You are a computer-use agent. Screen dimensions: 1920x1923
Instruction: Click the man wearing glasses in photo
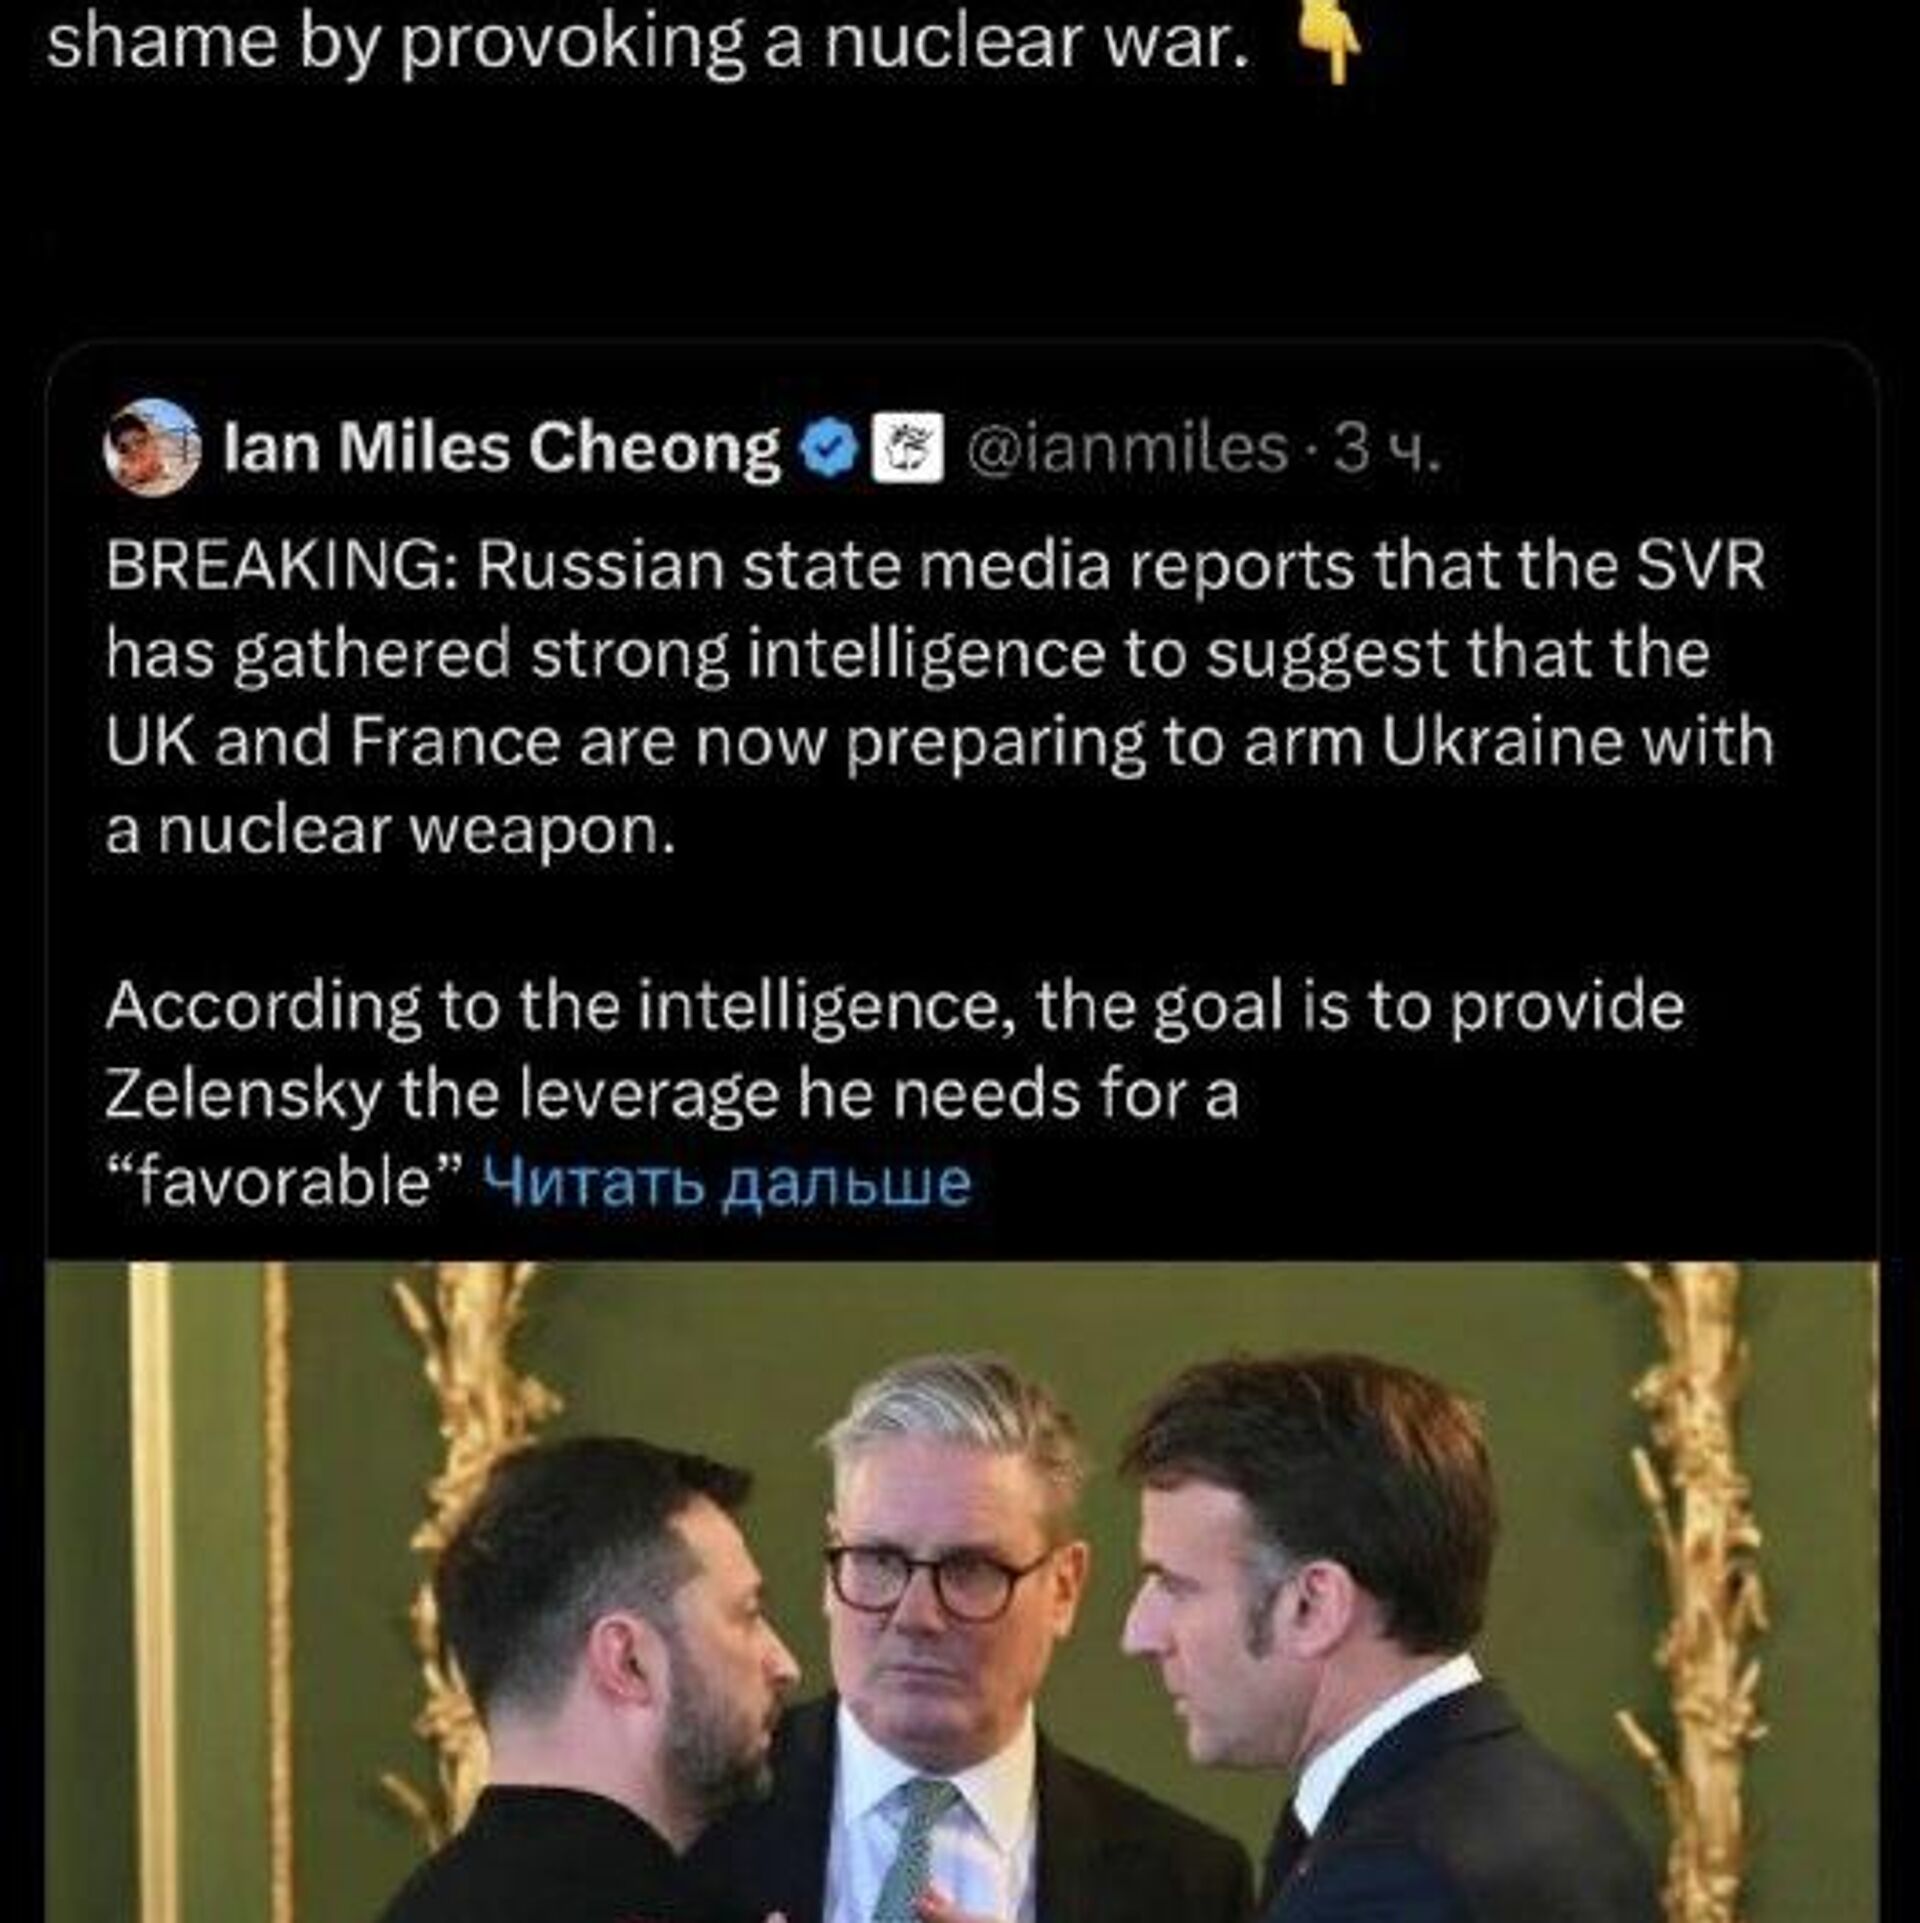coord(940,1600)
